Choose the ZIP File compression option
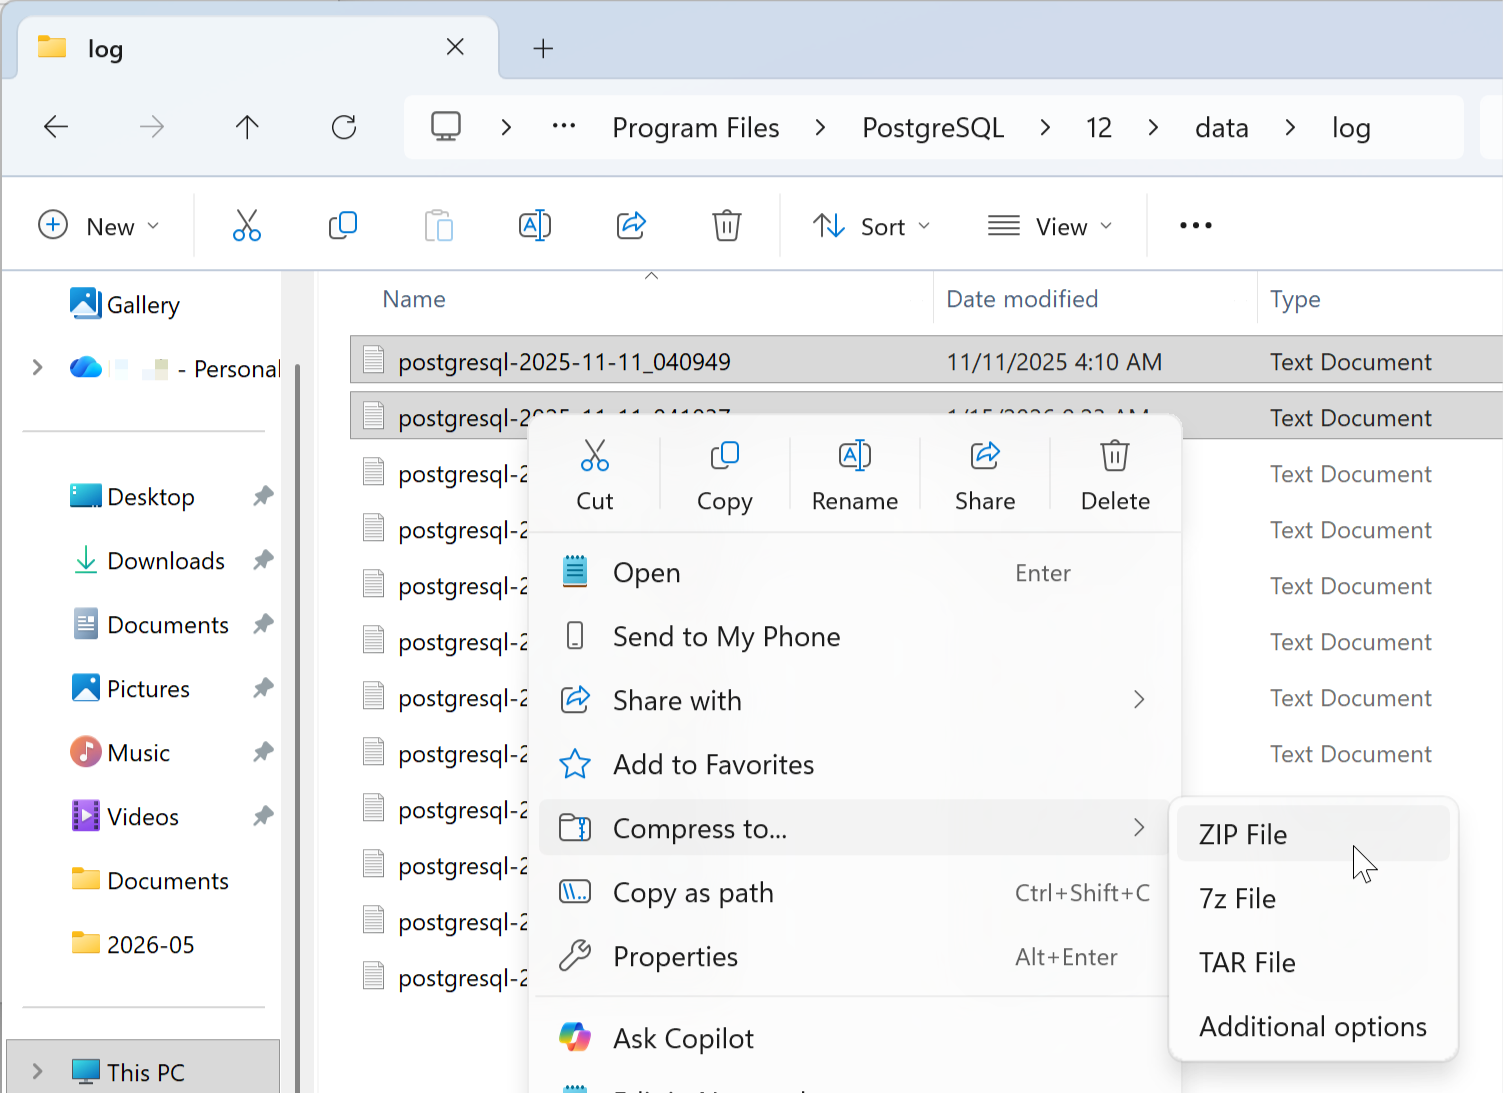The width and height of the screenshot is (1503, 1093). (1313, 834)
